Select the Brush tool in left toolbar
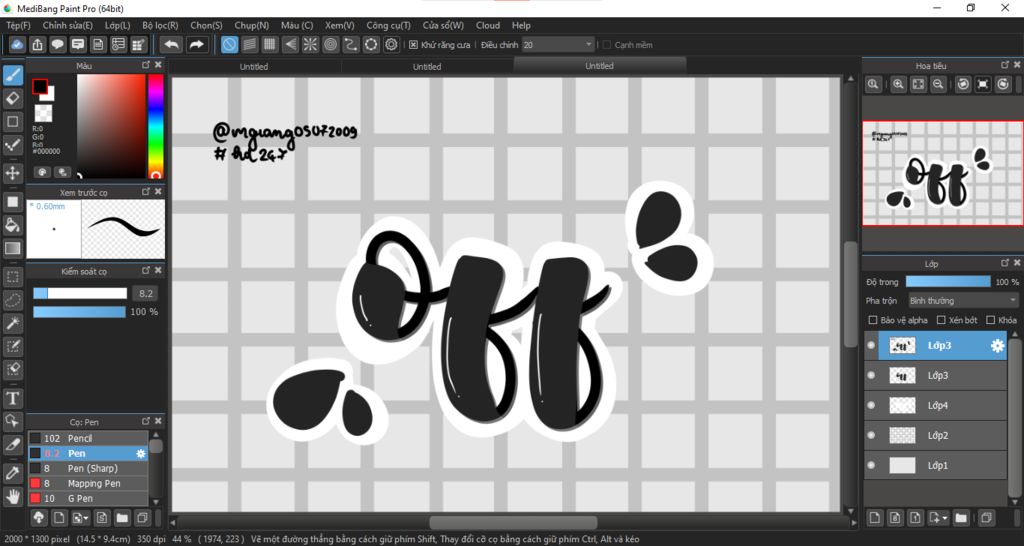Viewport: 1024px width, 546px height. (12, 75)
